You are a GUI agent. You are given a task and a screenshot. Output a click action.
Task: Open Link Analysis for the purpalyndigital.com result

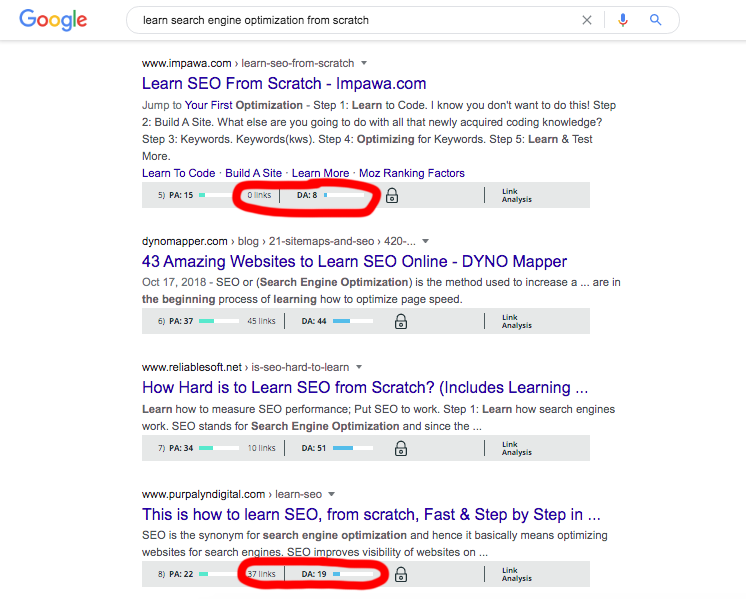coord(517,574)
